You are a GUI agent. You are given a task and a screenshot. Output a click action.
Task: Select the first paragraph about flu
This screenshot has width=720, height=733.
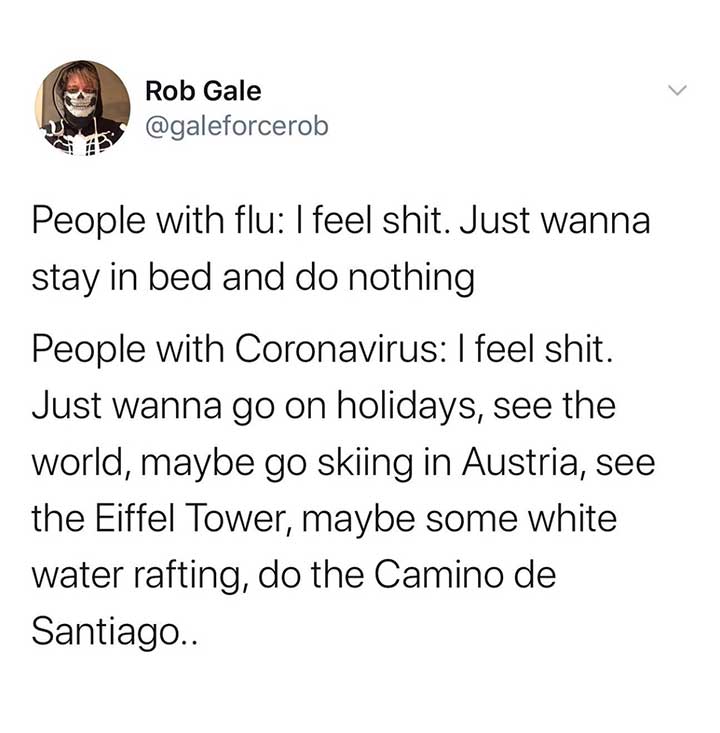point(341,249)
